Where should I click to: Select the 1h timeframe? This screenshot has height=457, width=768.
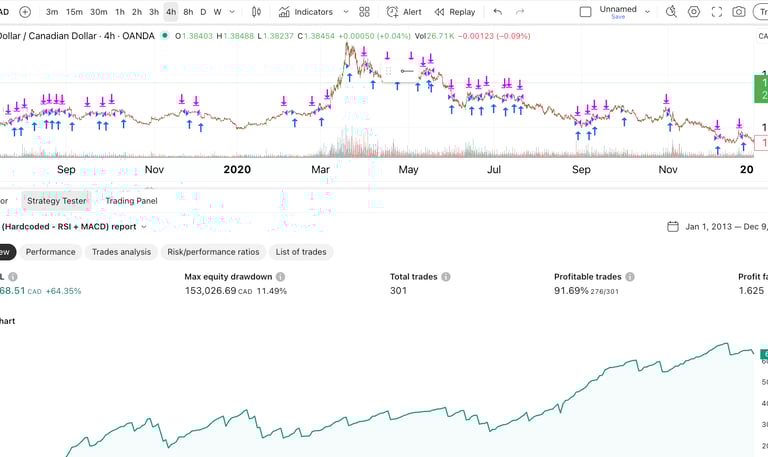coord(120,12)
